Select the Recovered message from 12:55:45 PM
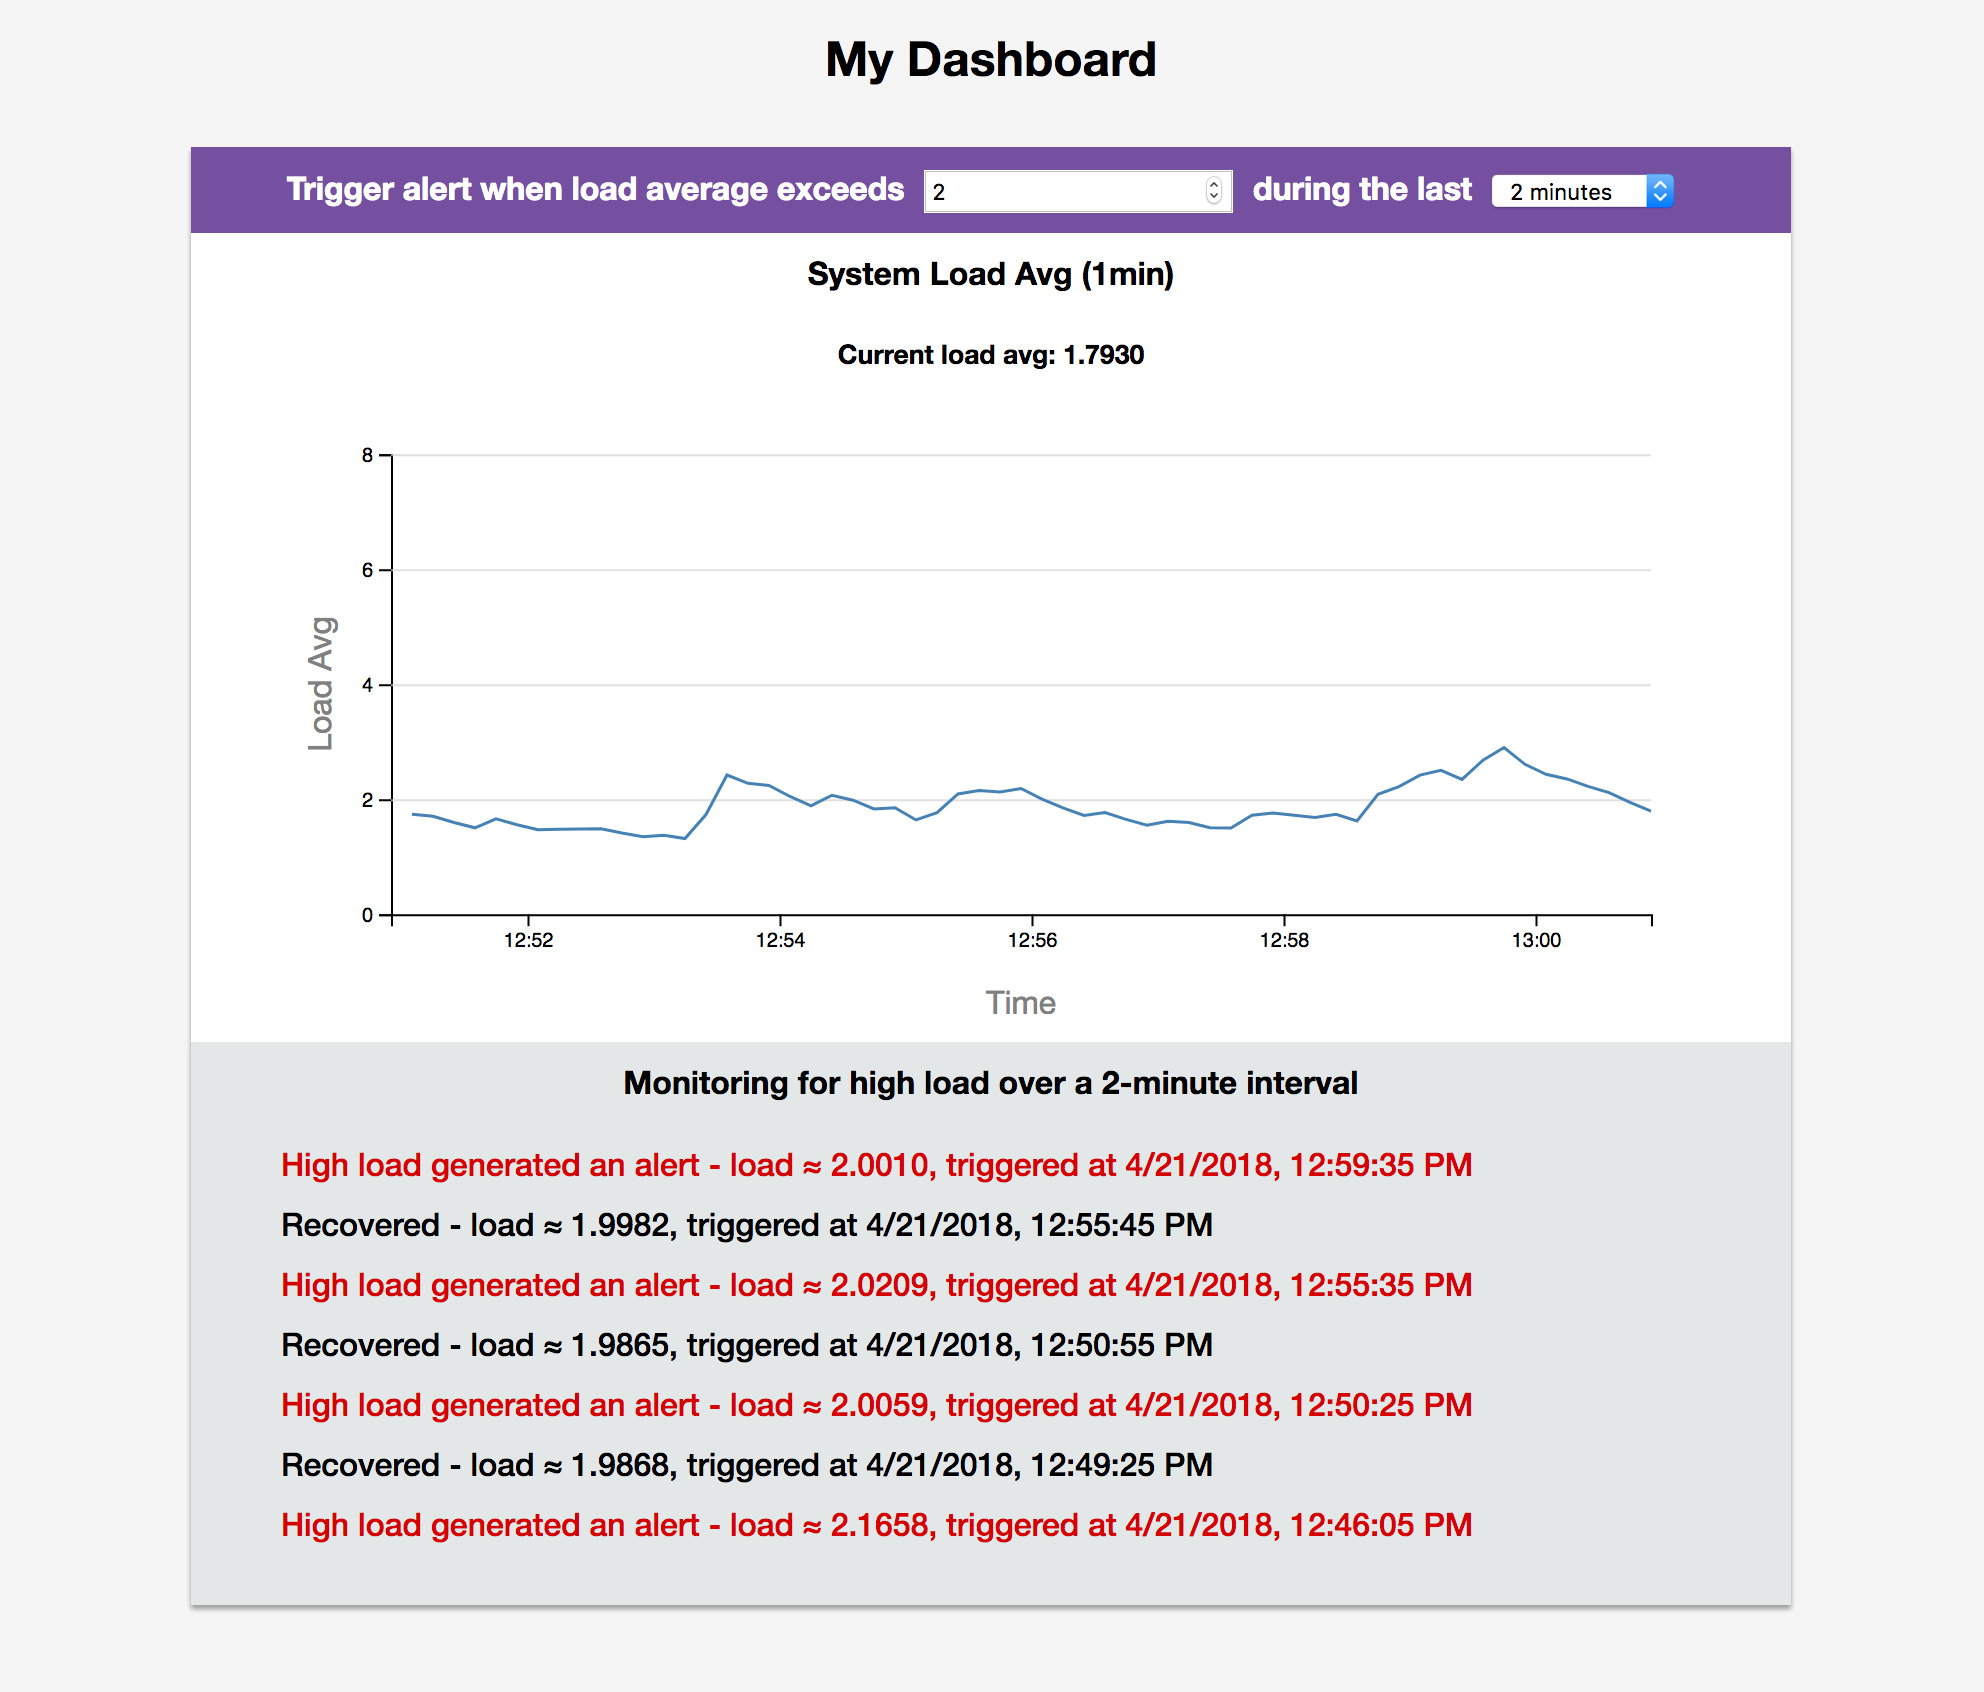This screenshot has width=1984, height=1692. [x=746, y=1225]
